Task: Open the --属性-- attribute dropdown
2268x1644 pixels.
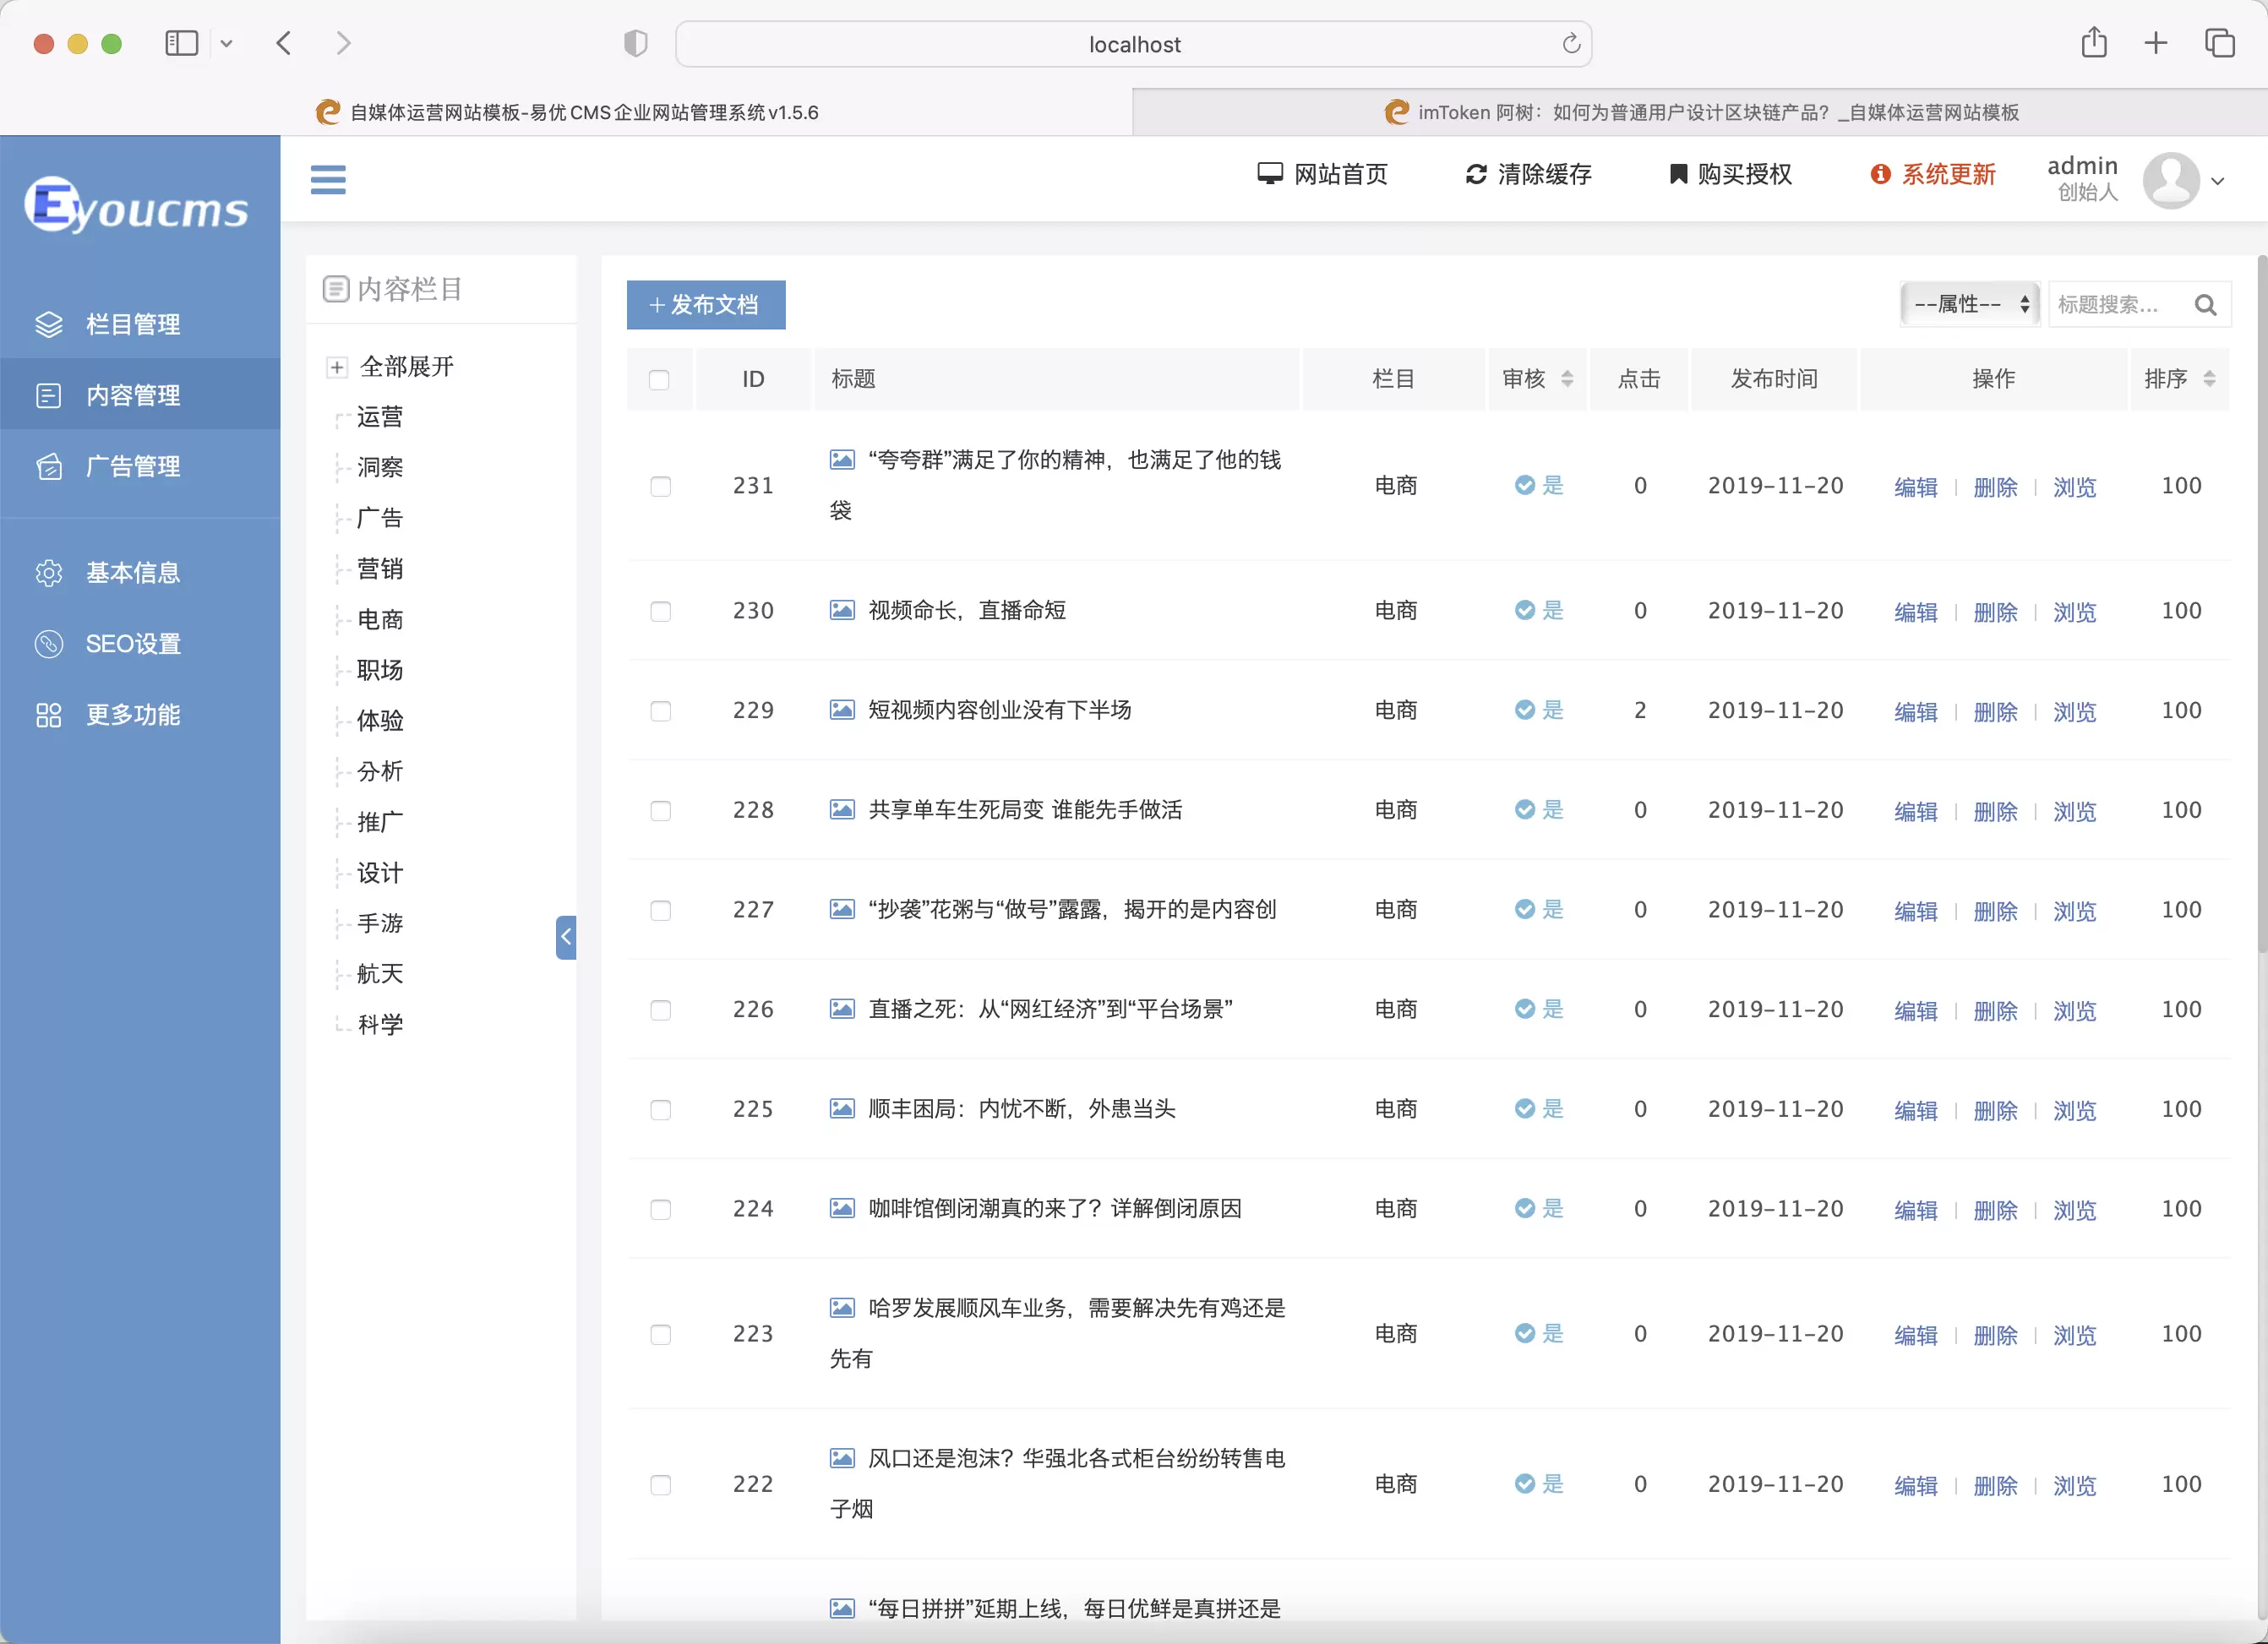Action: click(1969, 304)
